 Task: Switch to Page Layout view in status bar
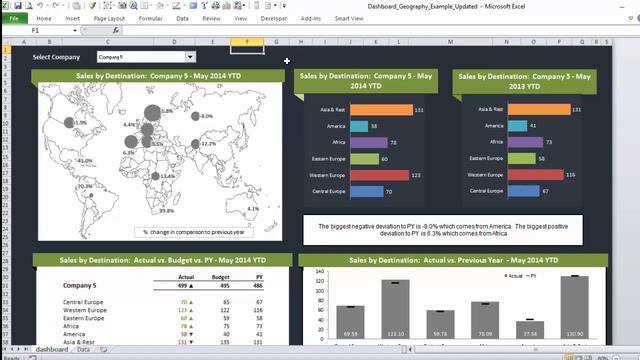[x=578, y=358]
